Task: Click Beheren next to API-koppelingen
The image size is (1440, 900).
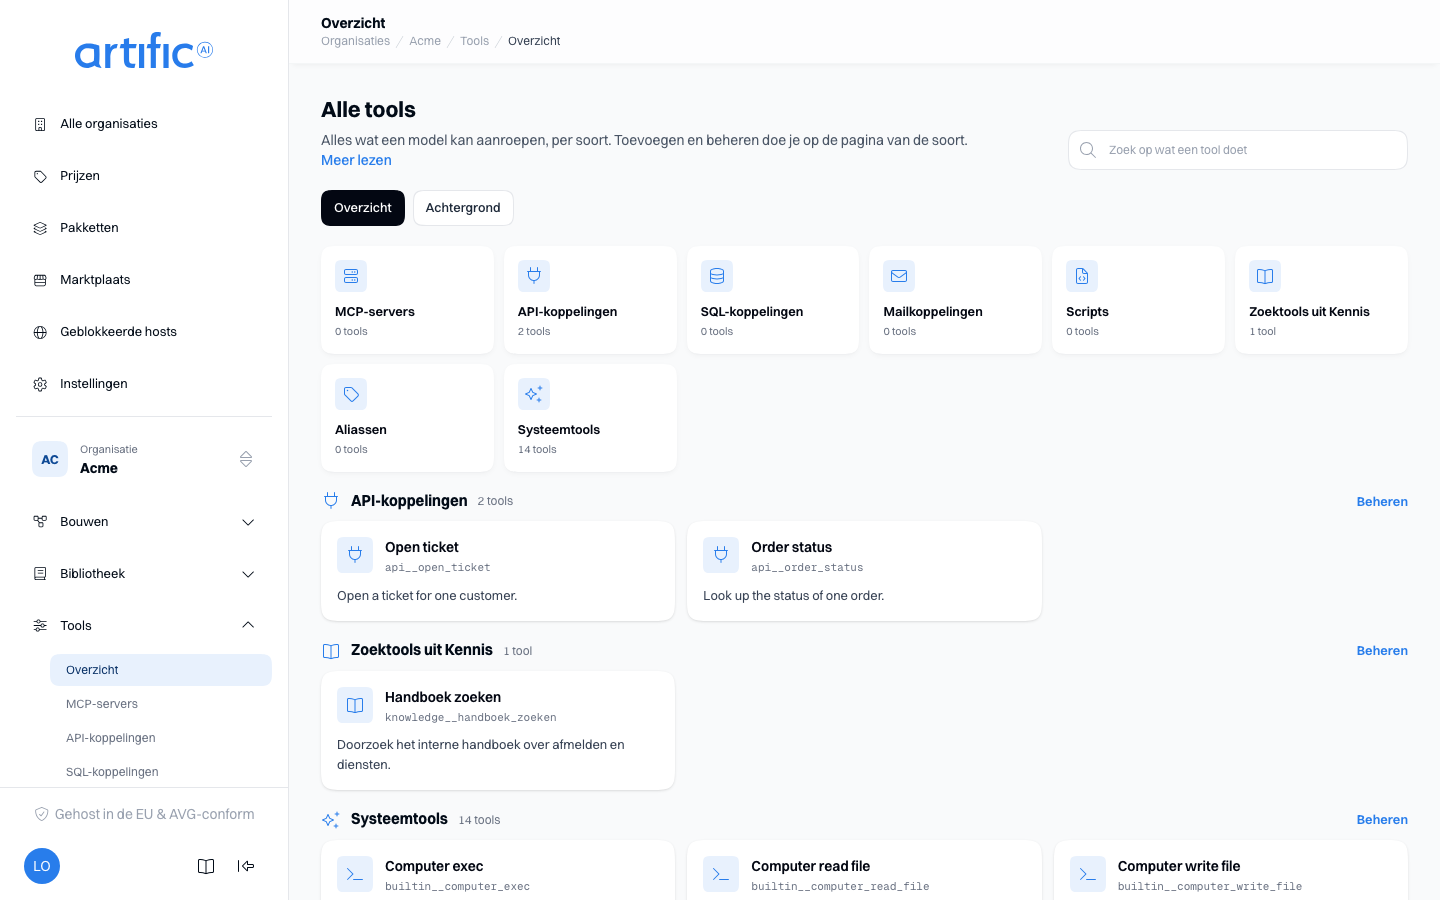Action: (x=1382, y=502)
